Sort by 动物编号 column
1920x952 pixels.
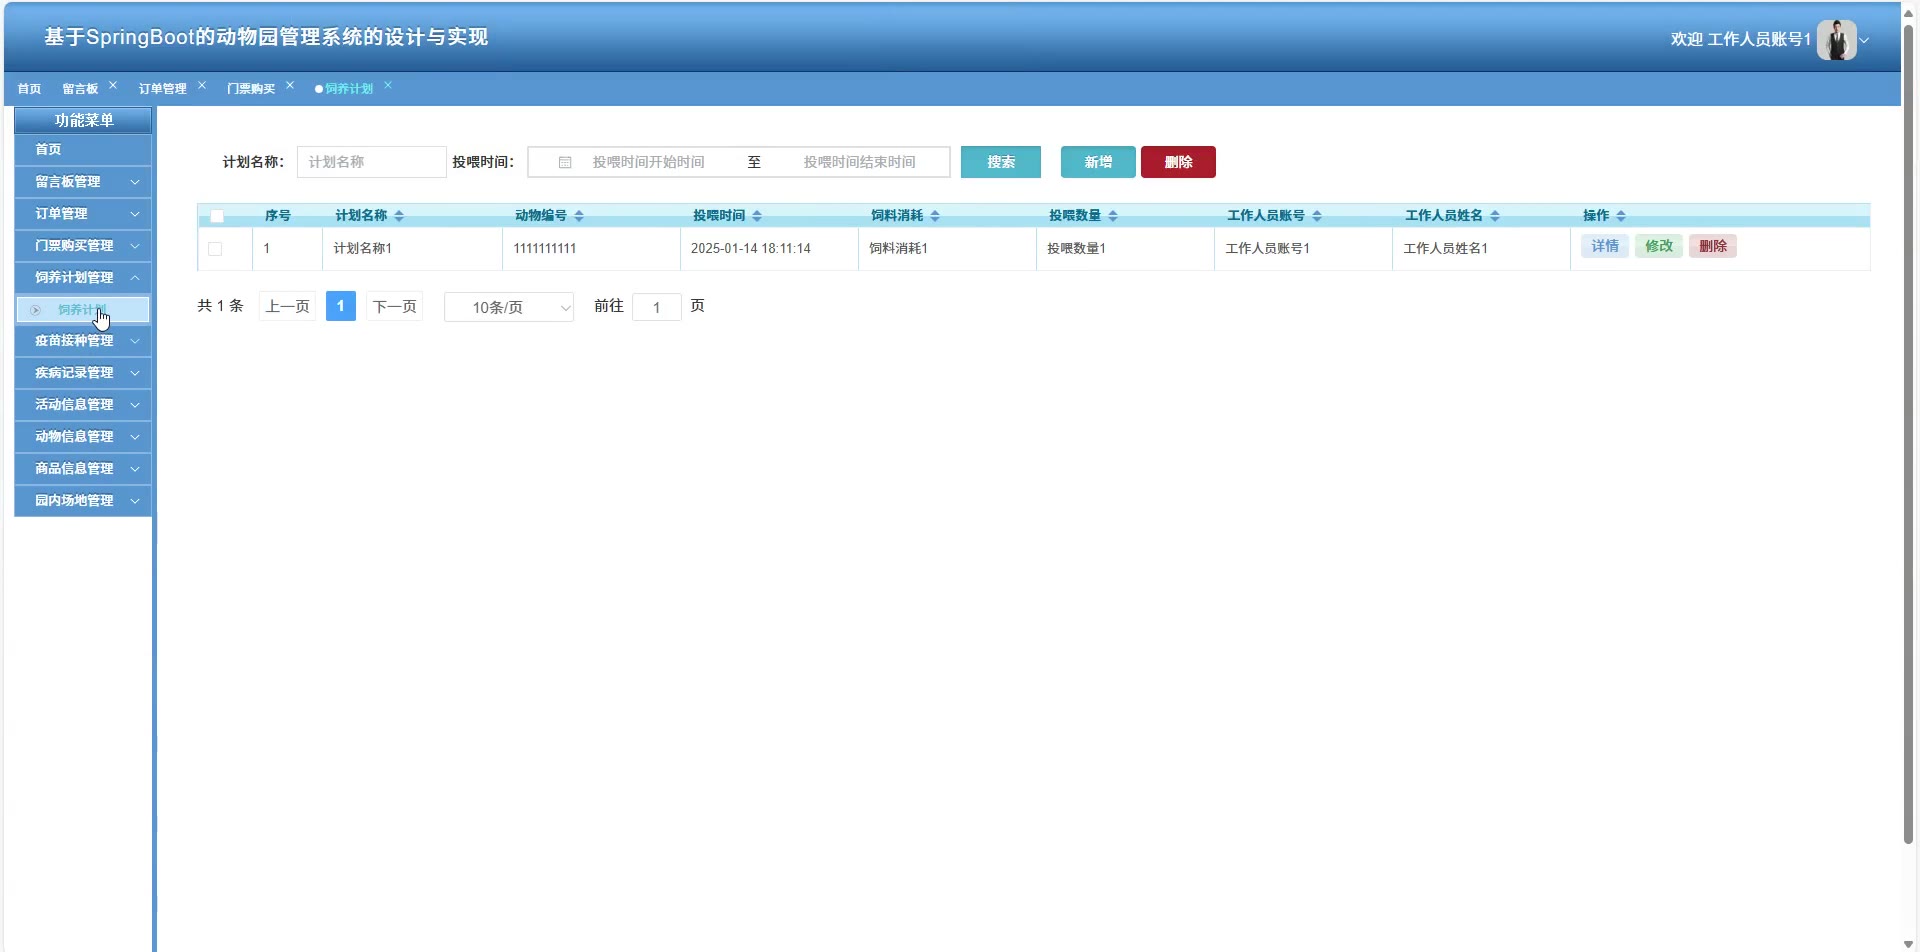tap(579, 216)
